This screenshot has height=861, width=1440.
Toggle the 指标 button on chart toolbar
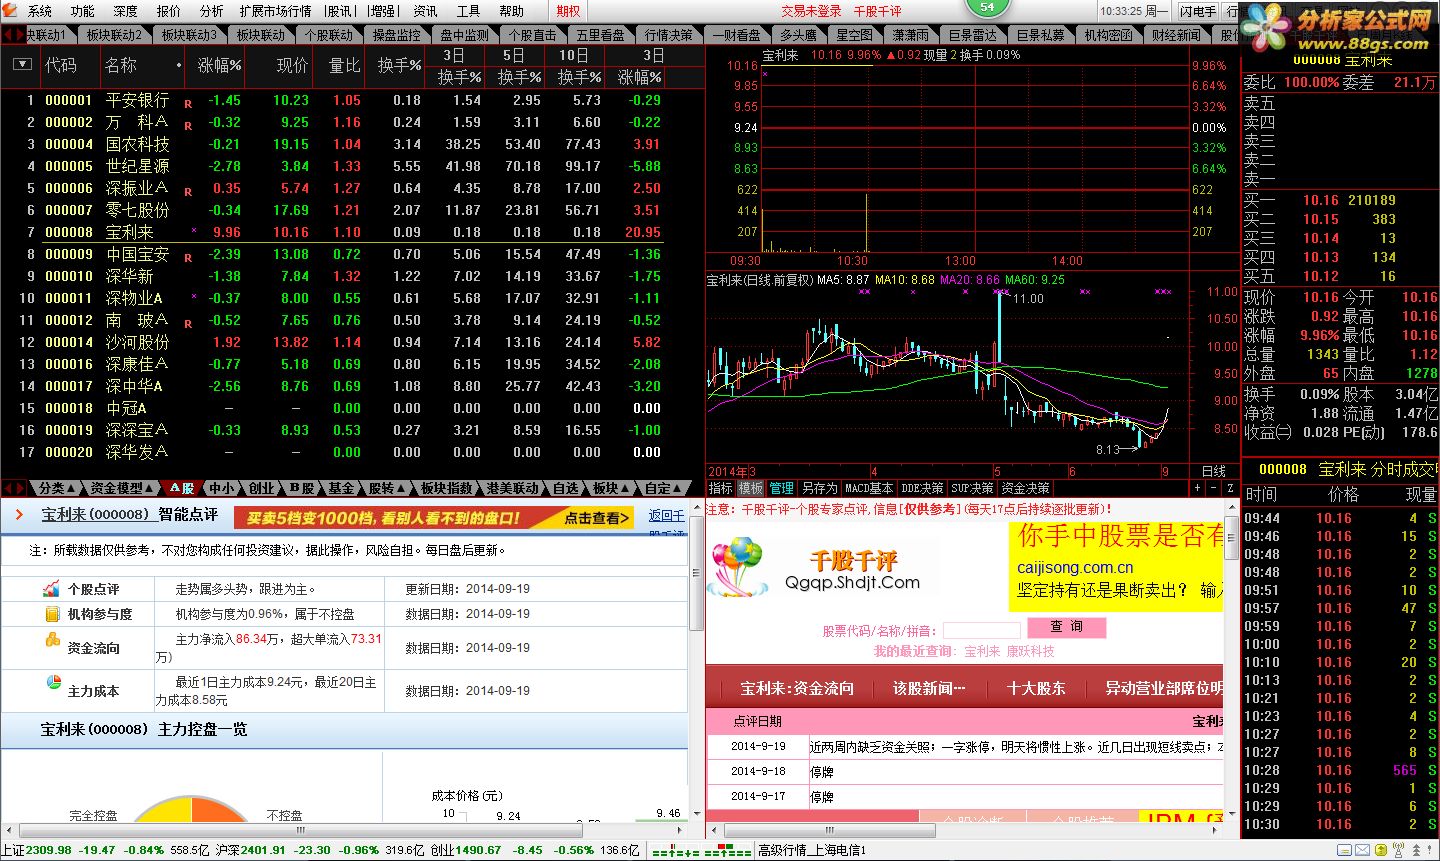pos(721,488)
